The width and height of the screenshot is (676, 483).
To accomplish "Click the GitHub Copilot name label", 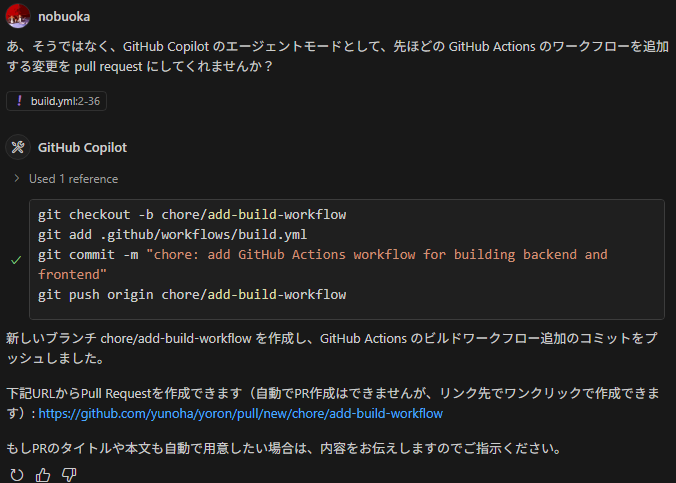I will [82, 147].
